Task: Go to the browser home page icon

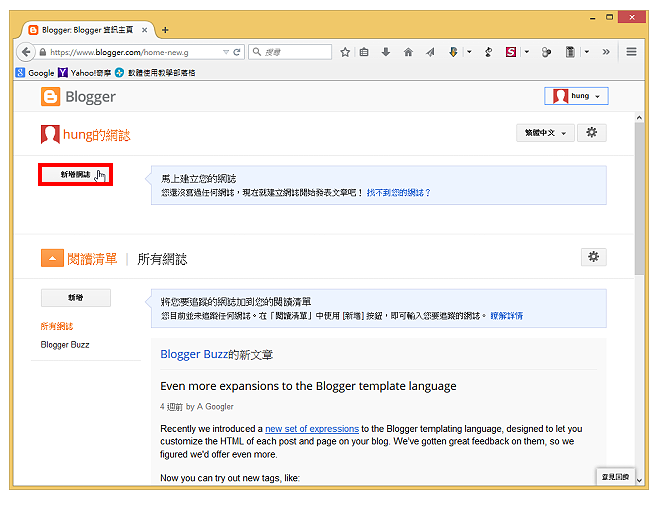Action: pos(408,52)
